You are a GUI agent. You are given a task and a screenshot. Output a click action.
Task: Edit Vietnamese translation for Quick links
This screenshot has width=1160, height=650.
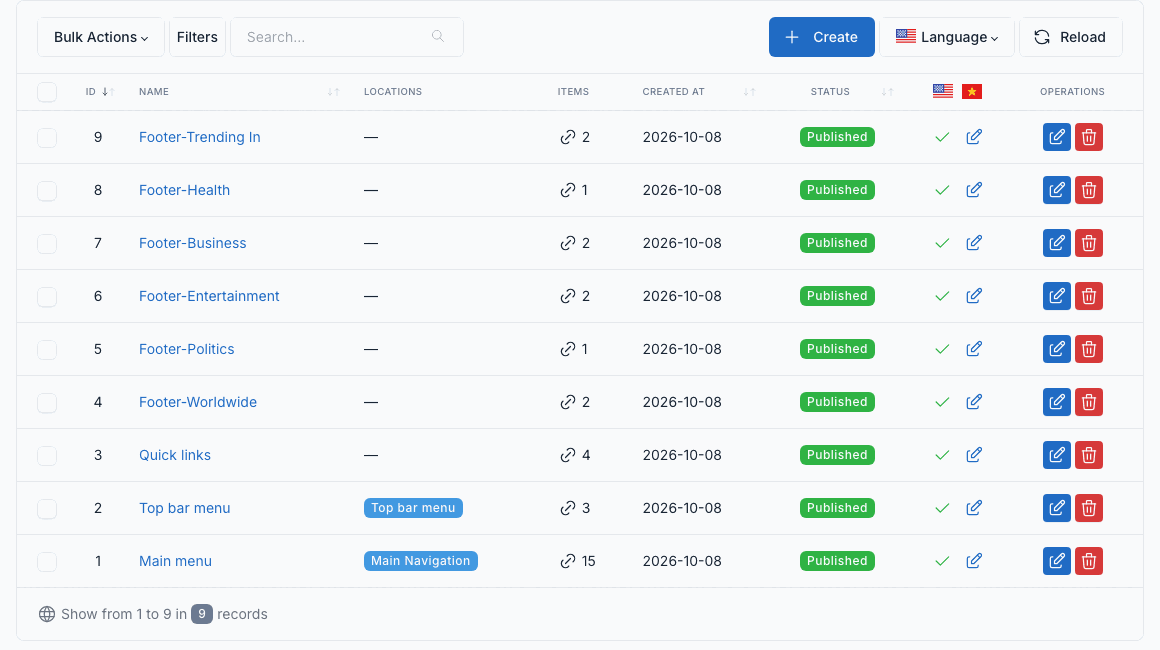coord(974,455)
